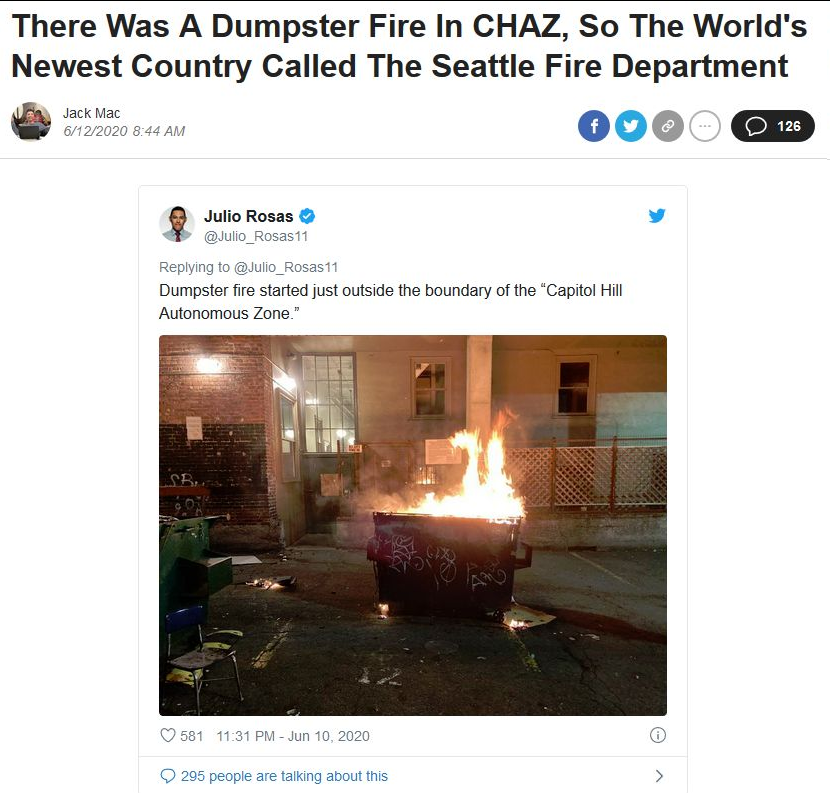Open Replying to @Julio_Rosas11 link

tap(248, 267)
